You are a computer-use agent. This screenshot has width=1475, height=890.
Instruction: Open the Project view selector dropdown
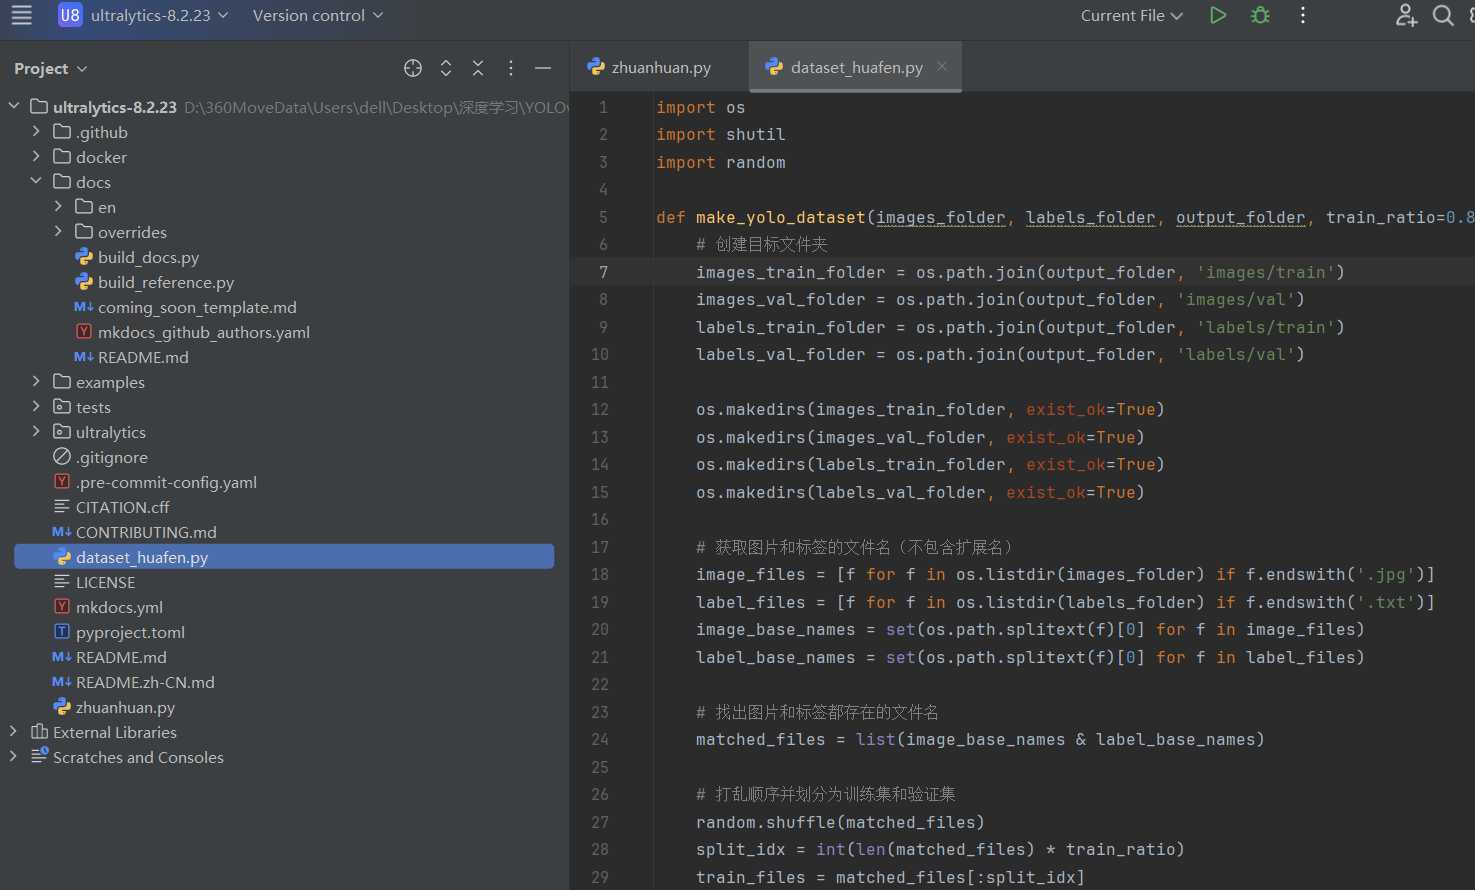coord(51,68)
